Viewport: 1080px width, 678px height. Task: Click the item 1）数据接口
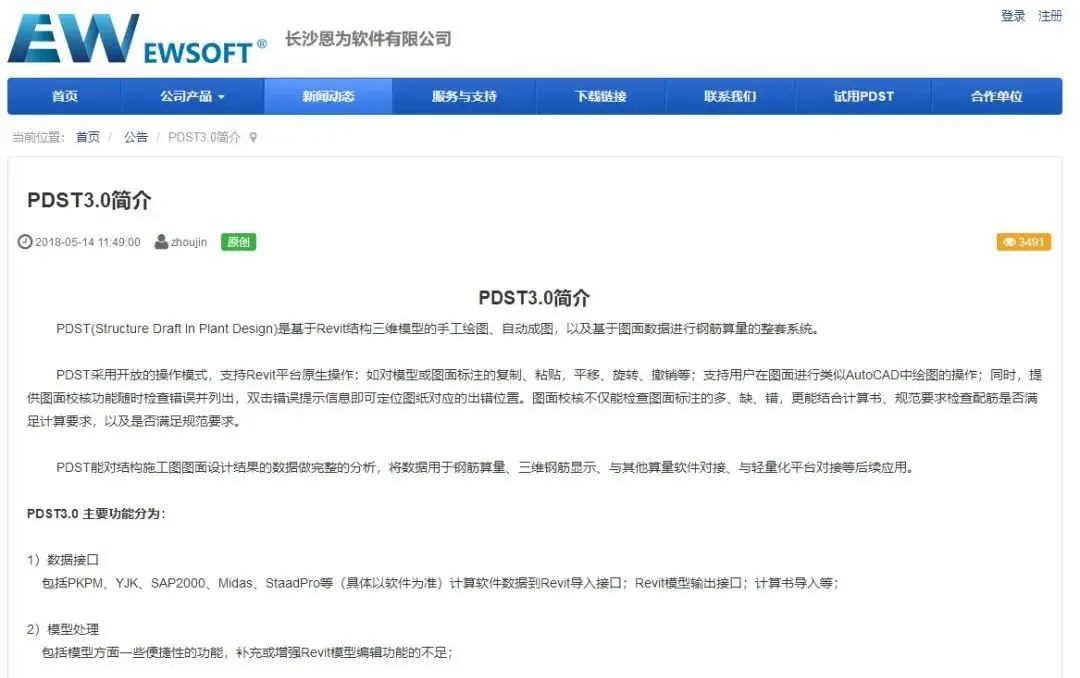(x=63, y=560)
